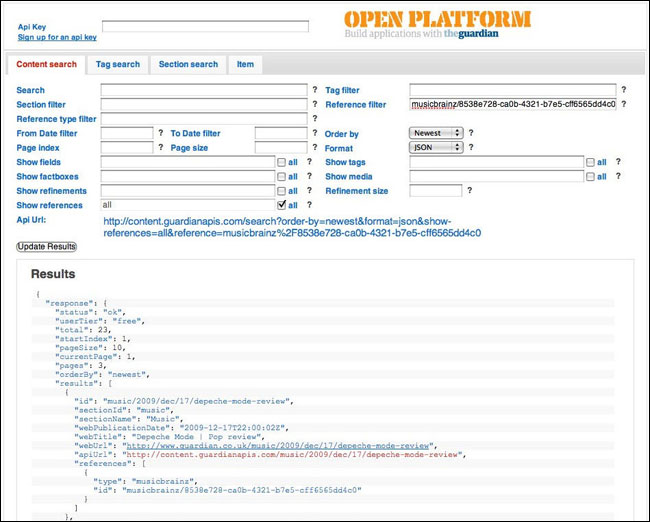Switch to Section search tab
Image resolution: width=650 pixels, height=522 pixels.
(188, 64)
